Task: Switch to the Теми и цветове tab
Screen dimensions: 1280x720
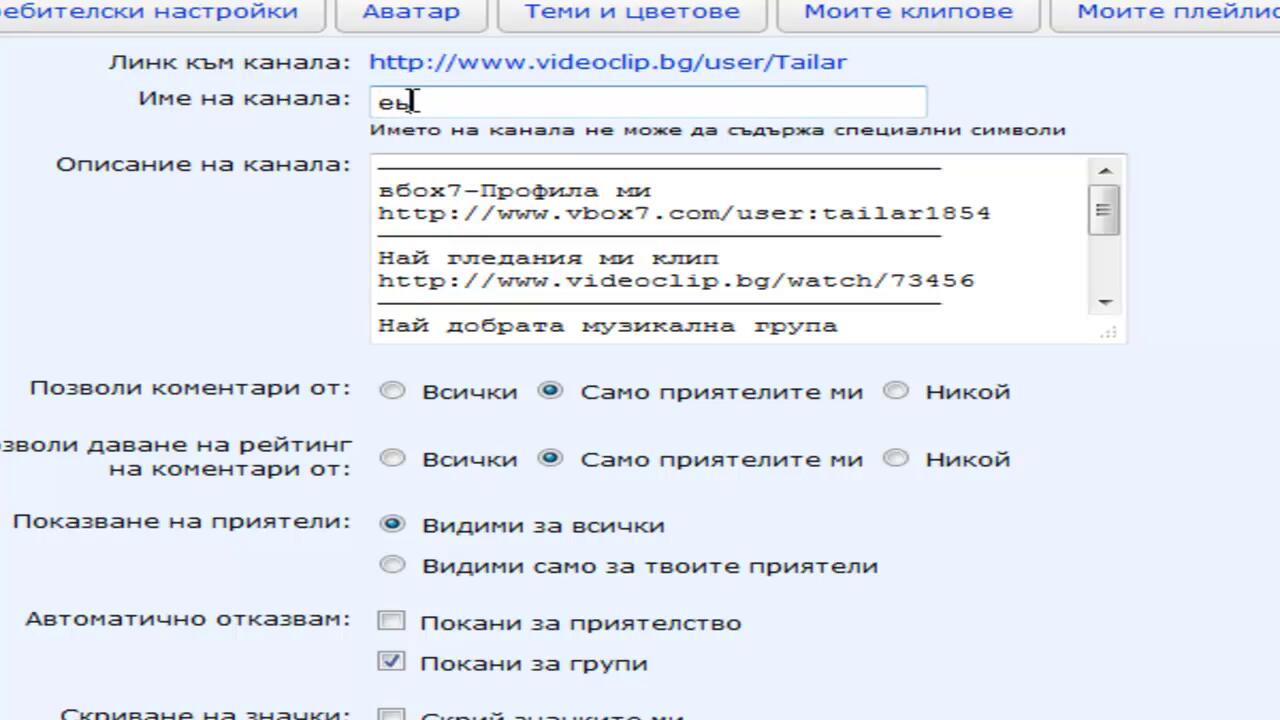Action: click(632, 13)
